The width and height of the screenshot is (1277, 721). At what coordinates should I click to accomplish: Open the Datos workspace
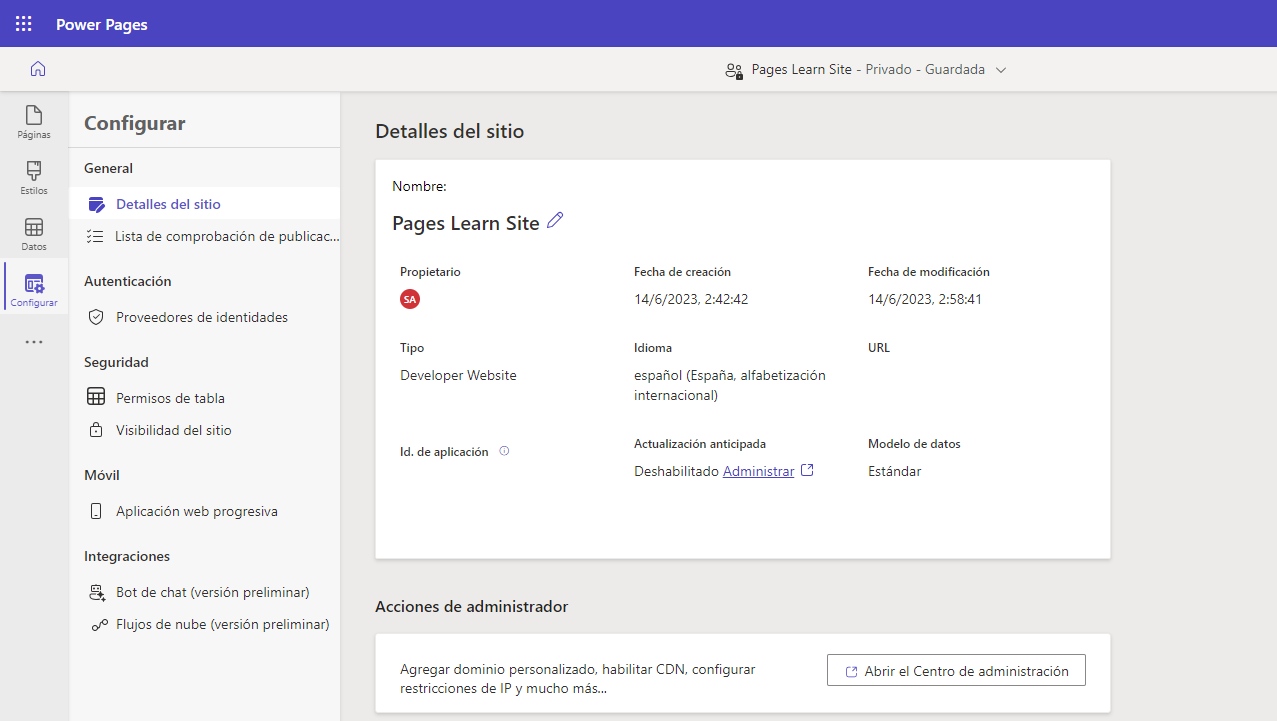tap(34, 234)
